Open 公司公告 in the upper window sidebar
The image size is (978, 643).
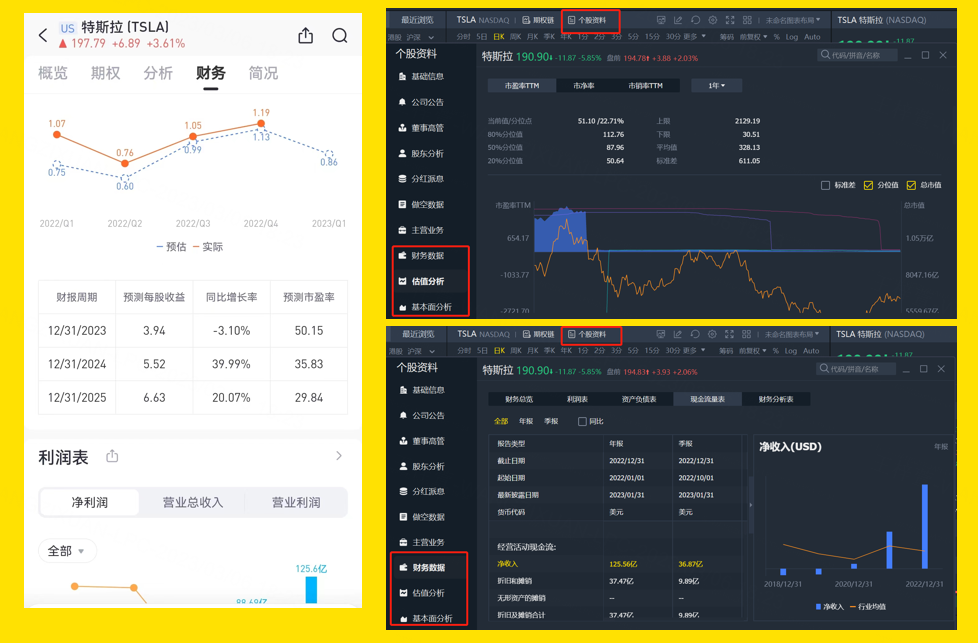[421, 102]
